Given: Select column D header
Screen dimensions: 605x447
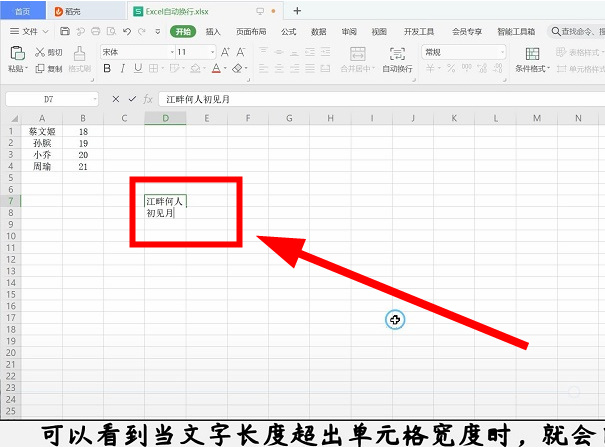Looking at the screenshot, I should point(165,118).
